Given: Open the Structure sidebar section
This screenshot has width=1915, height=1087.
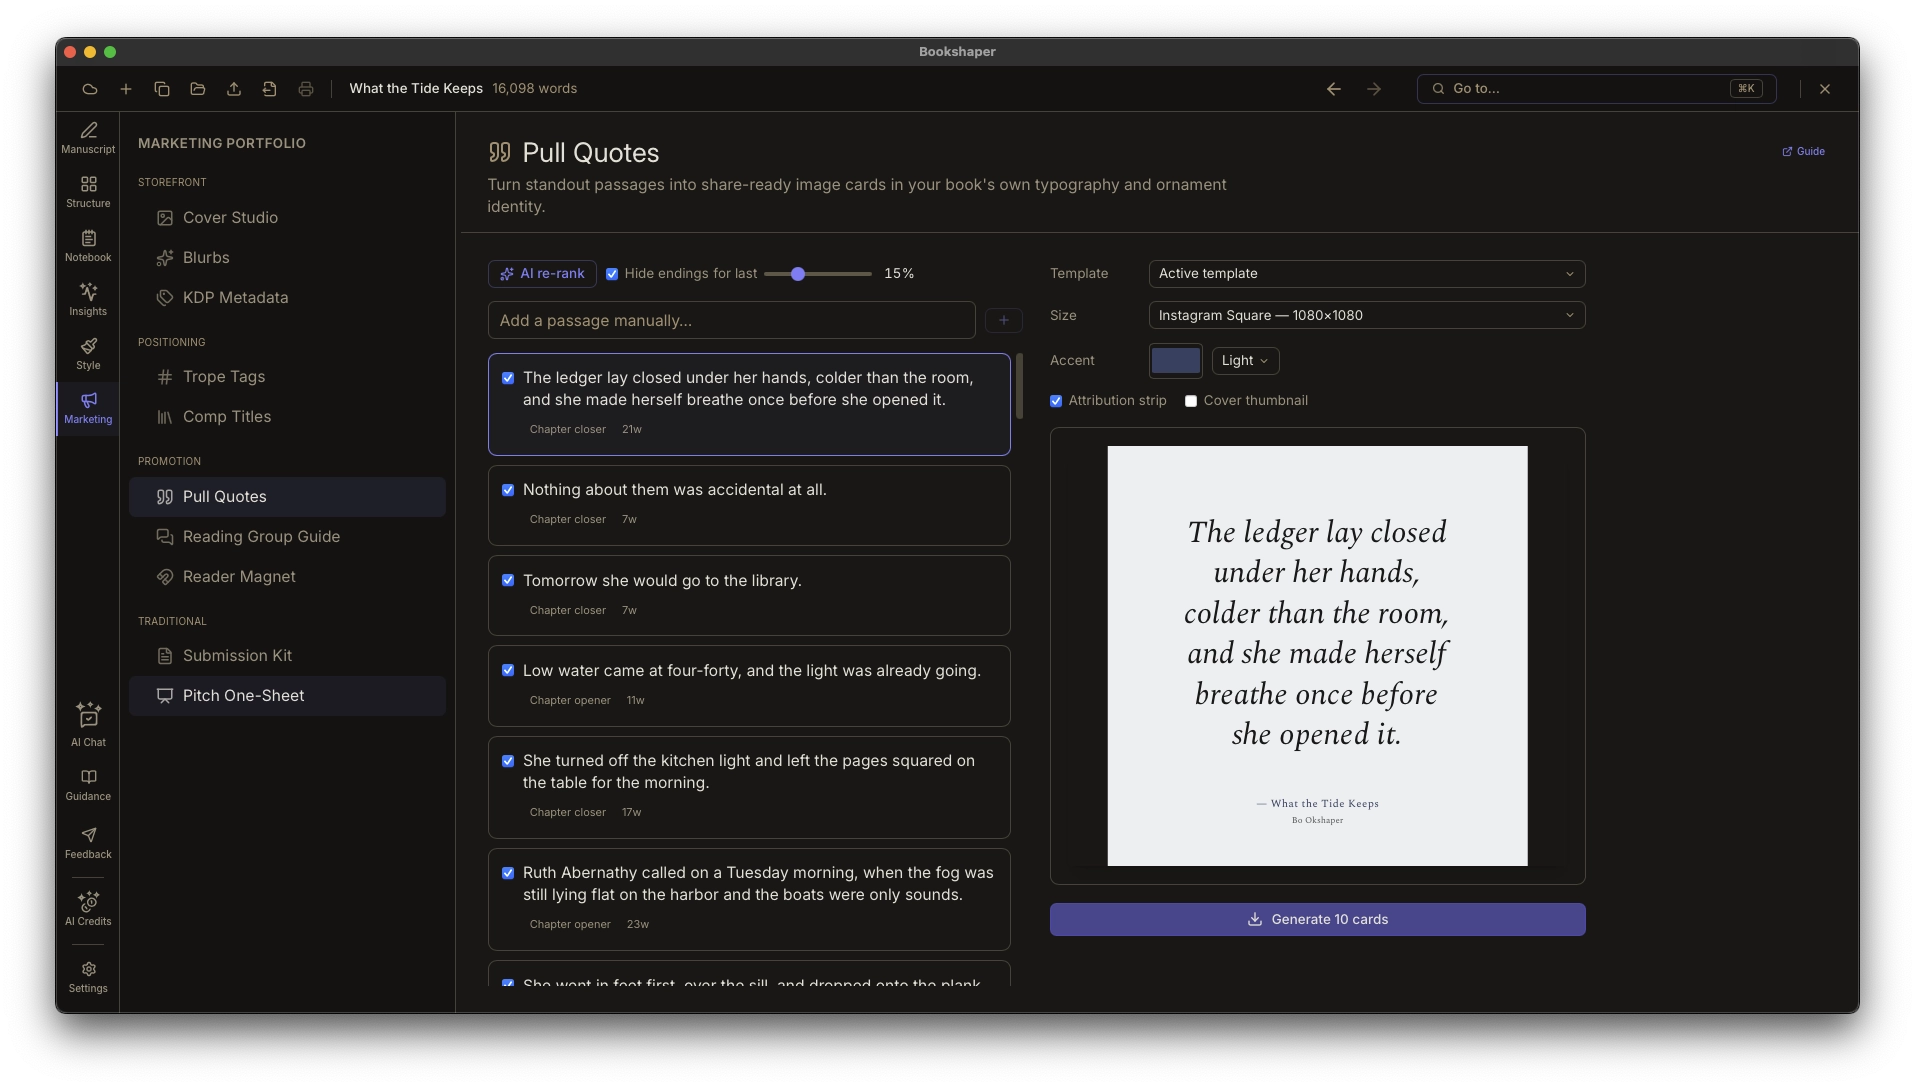Looking at the screenshot, I should point(88,192).
